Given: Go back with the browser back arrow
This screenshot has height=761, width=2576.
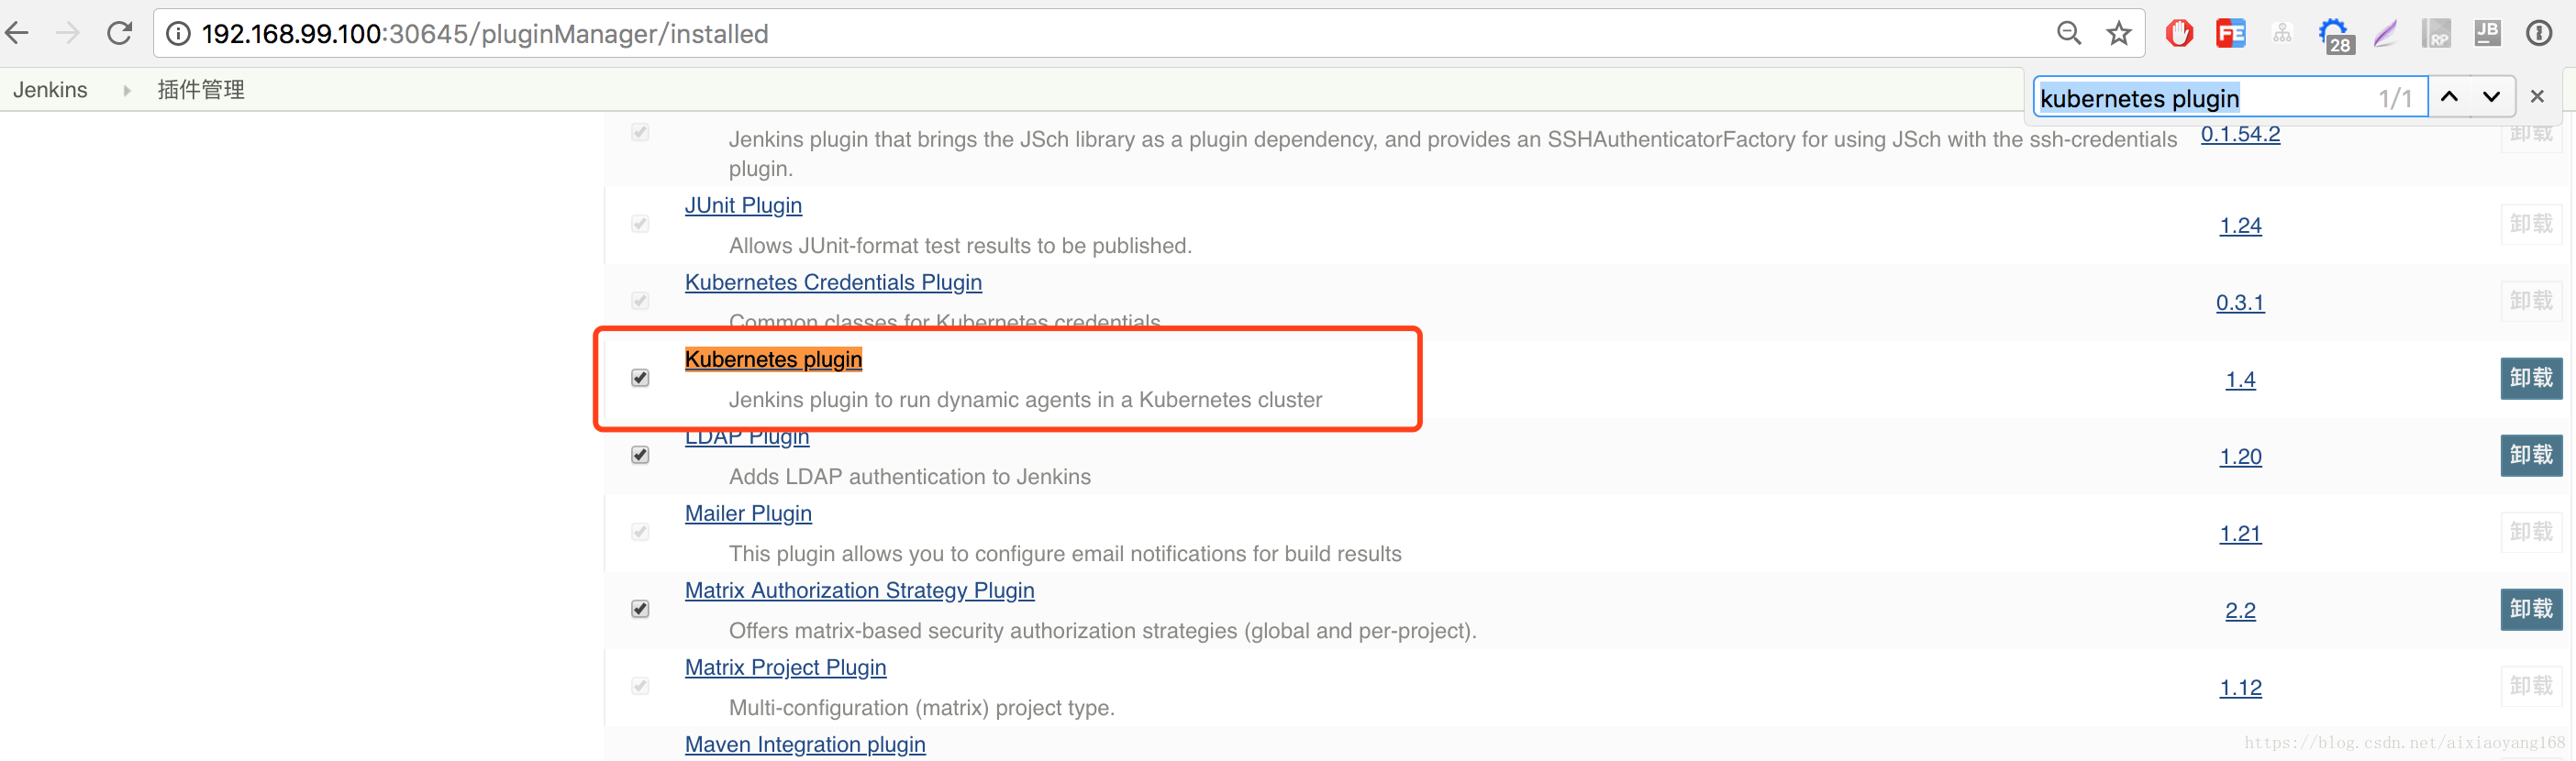Looking at the screenshot, I should click(17, 33).
